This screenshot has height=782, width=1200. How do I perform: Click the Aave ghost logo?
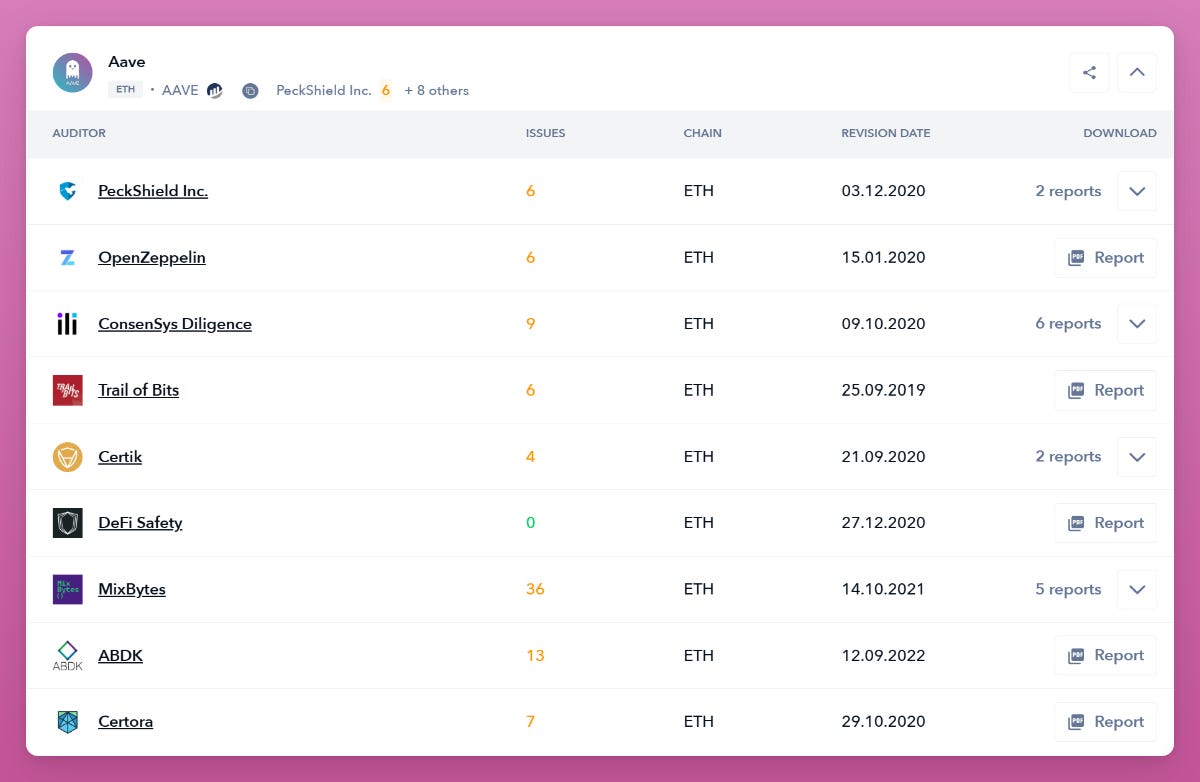(x=71, y=72)
